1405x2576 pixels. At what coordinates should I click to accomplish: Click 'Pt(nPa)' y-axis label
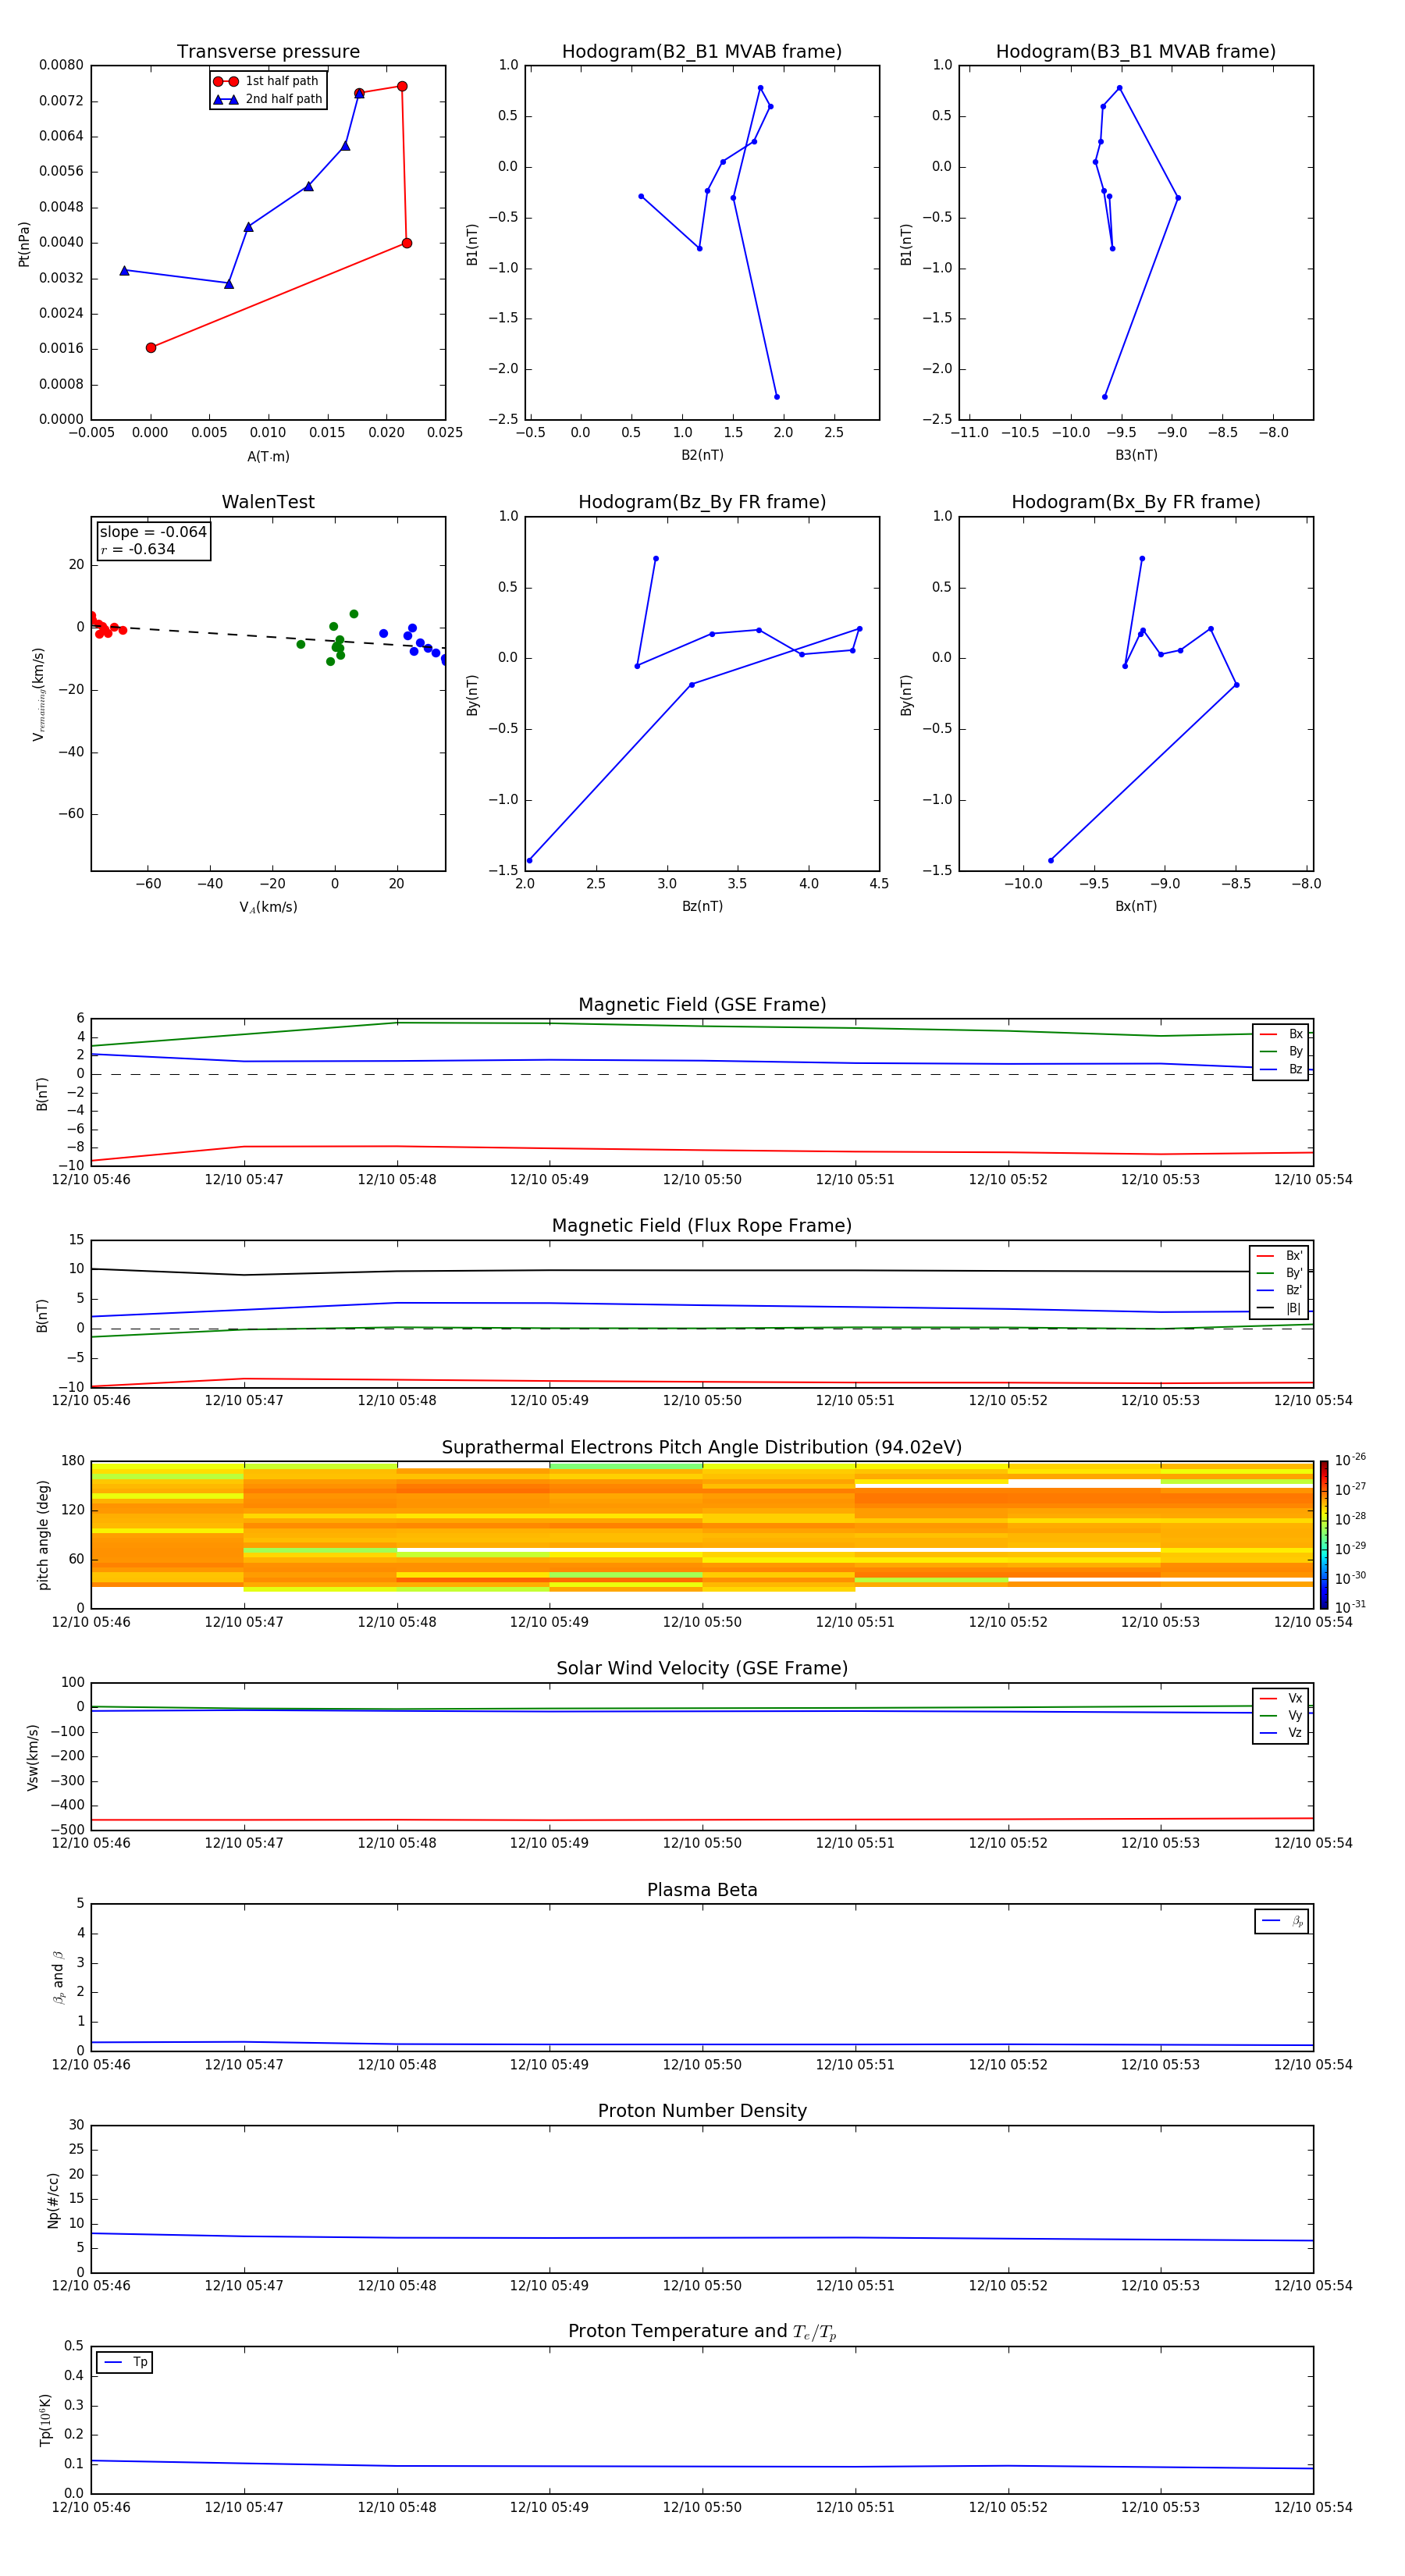pos(24,244)
